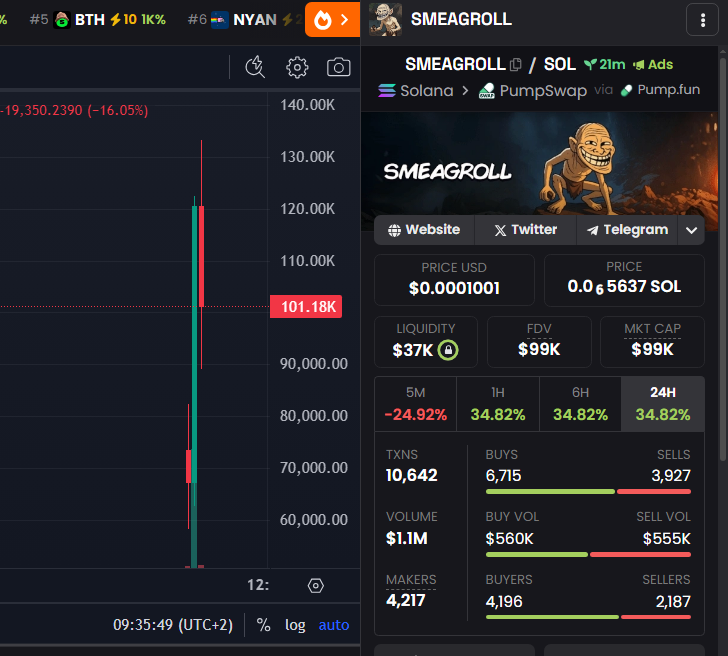Select the 24H timeframe tab
The width and height of the screenshot is (728, 656).
663,404
